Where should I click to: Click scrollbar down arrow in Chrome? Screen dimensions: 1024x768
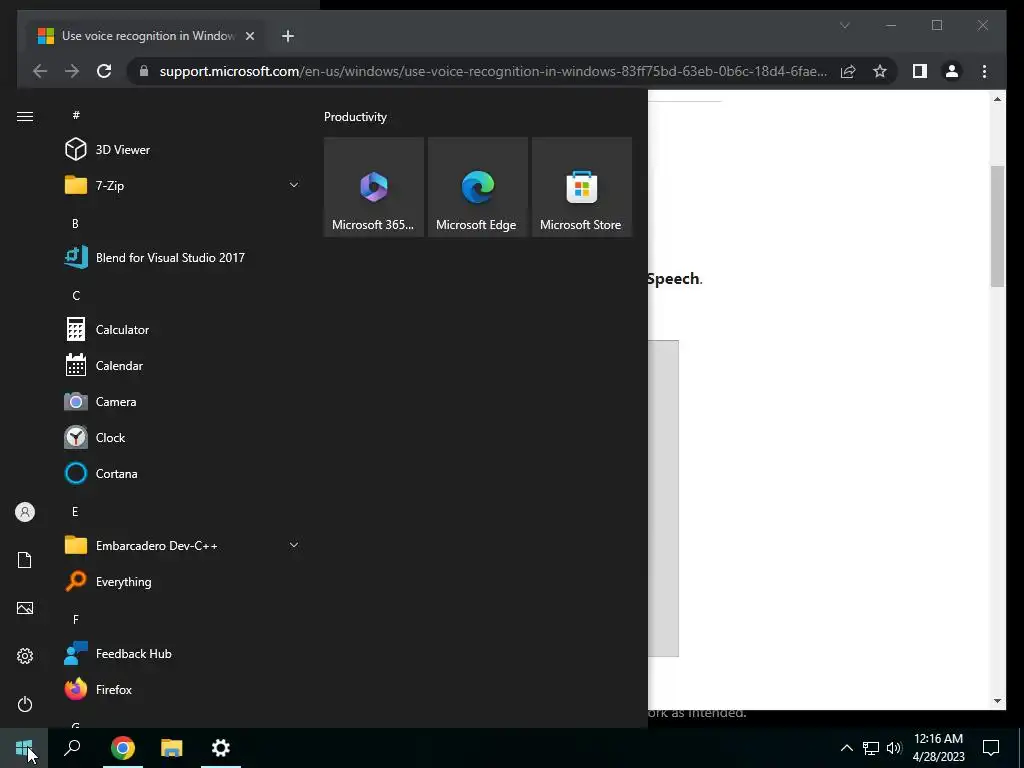(x=997, y=701)
